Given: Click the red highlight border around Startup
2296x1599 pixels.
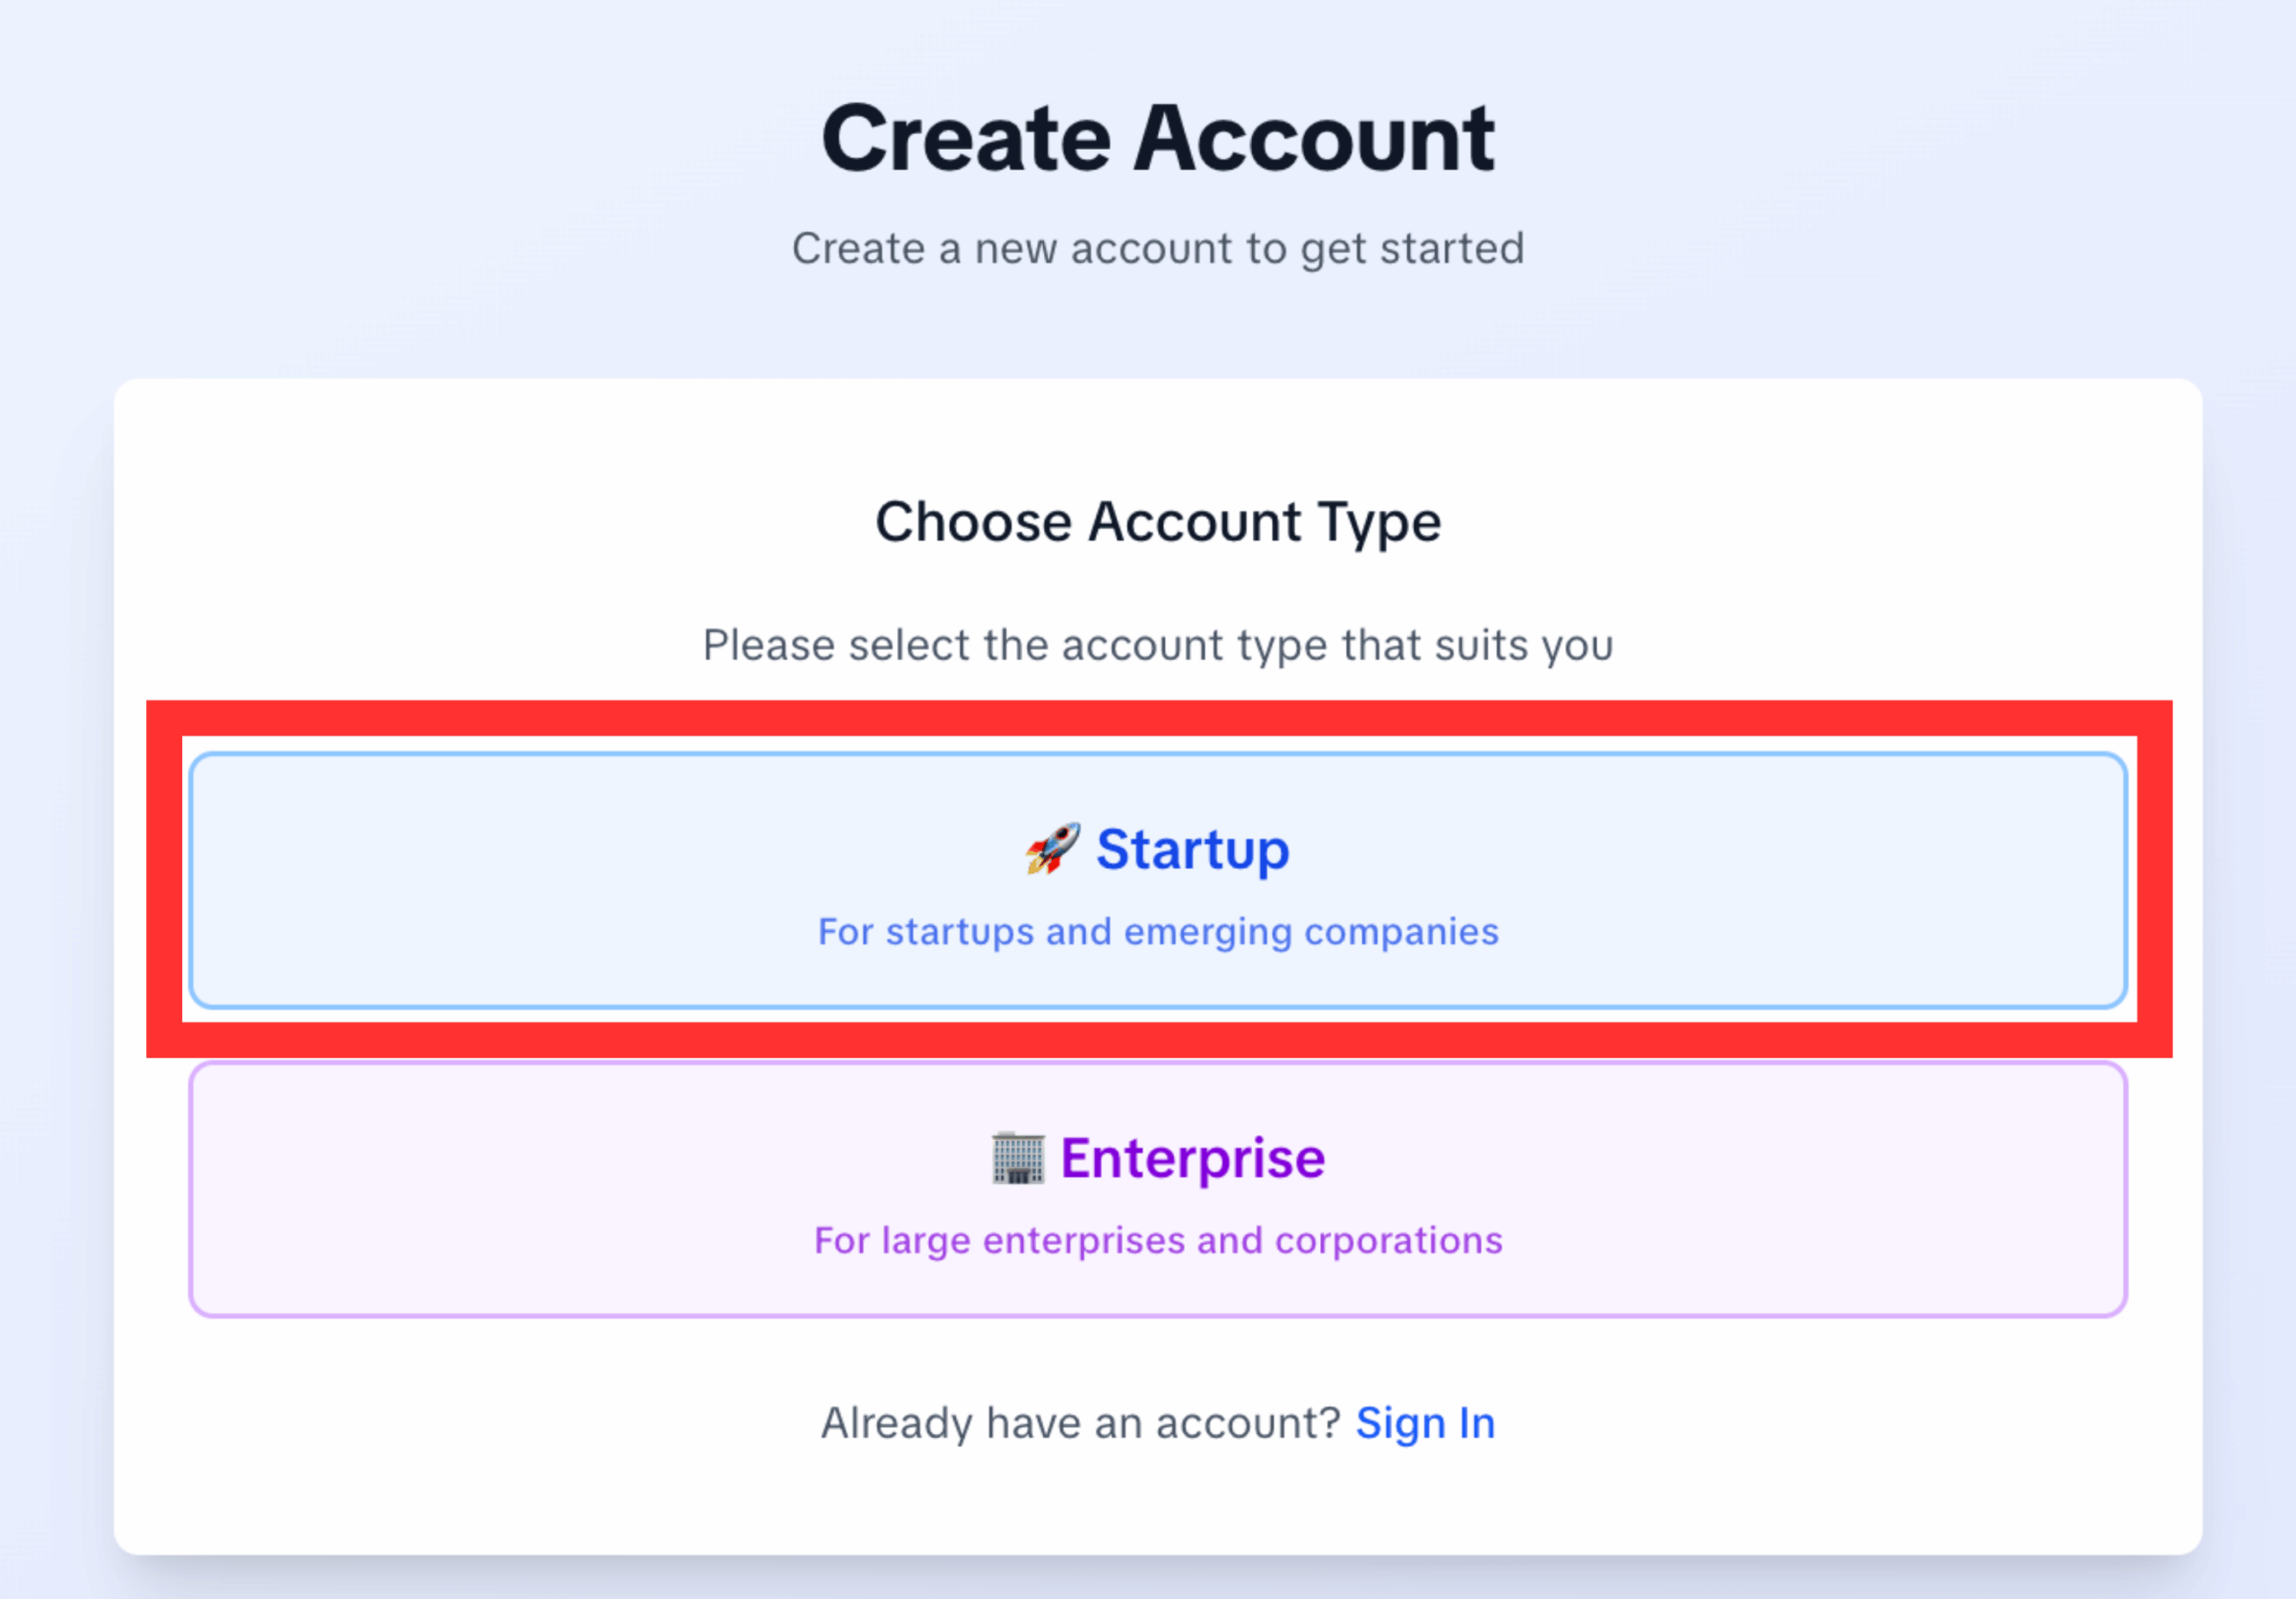Looking at the screenshot, I should [1158, 718].
